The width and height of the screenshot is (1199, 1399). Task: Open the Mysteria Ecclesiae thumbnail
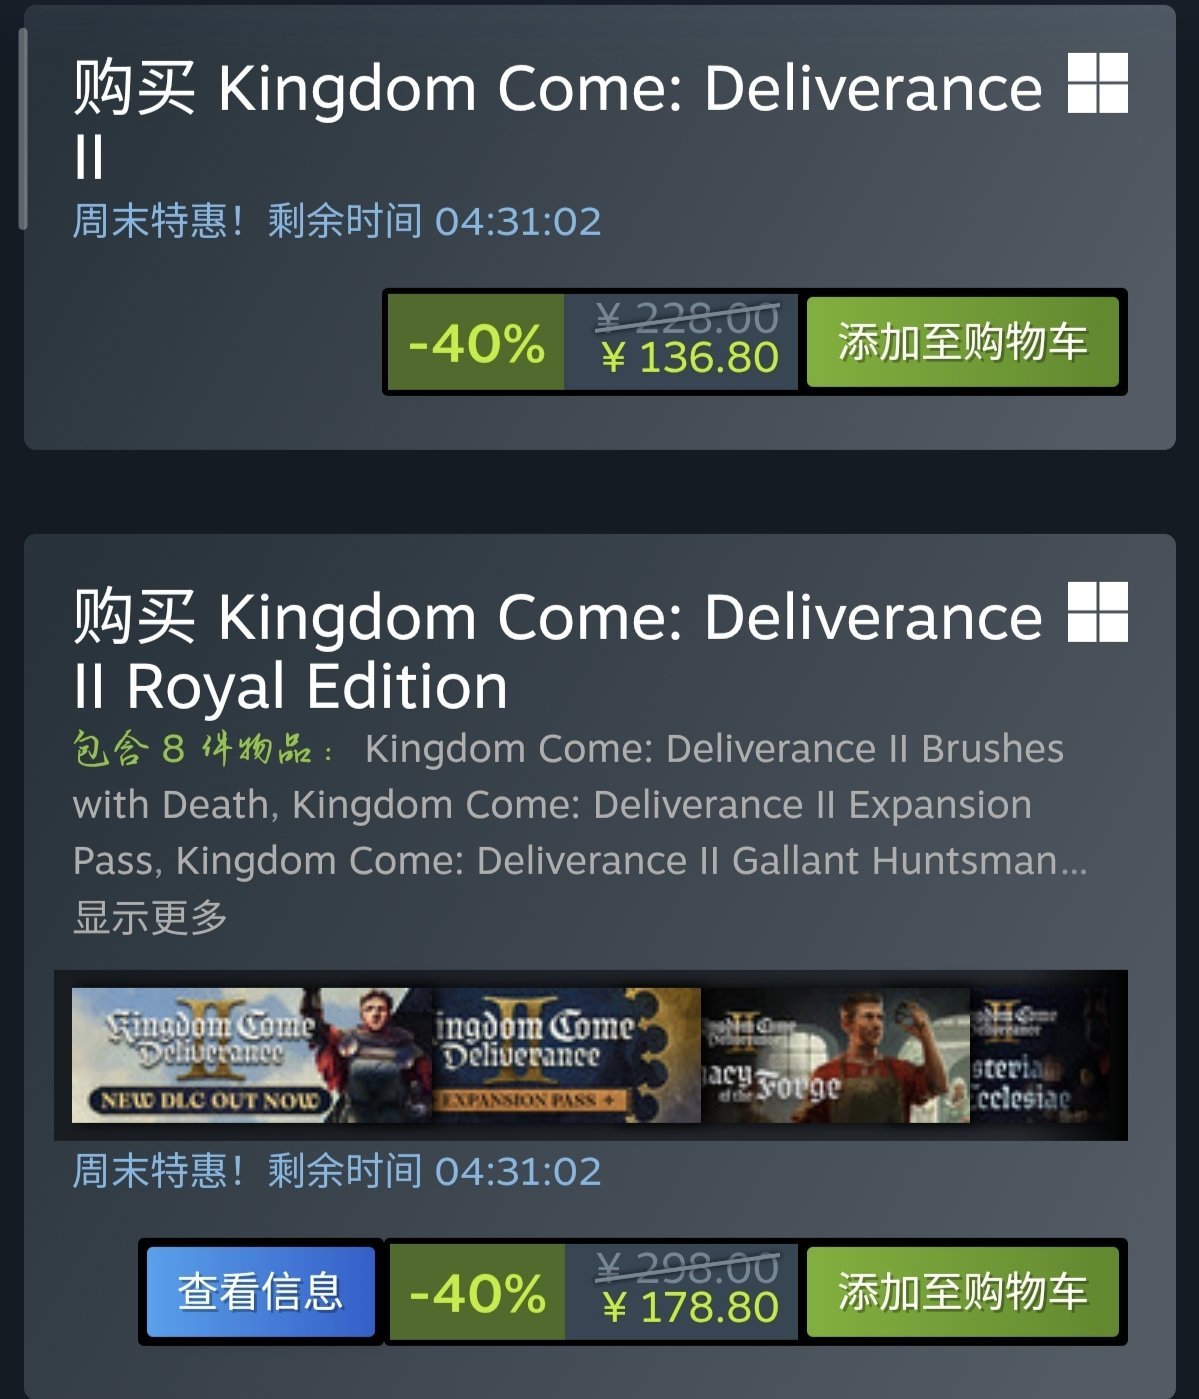[1040, 1055]
